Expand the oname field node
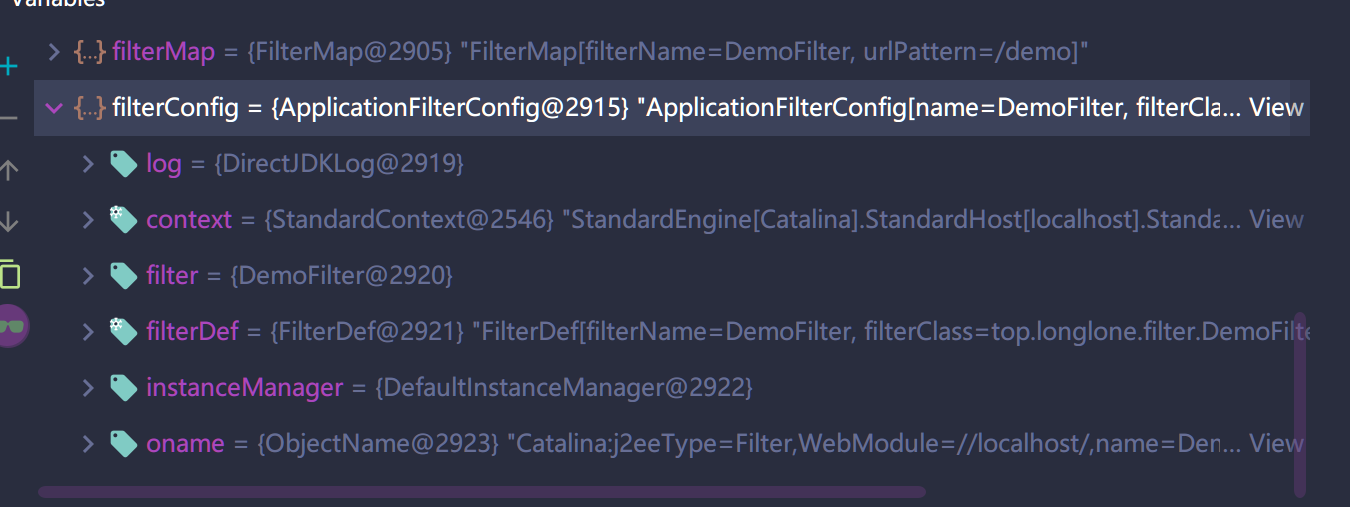This screenshot has height=507, width=1350. [x=88, y=443]
